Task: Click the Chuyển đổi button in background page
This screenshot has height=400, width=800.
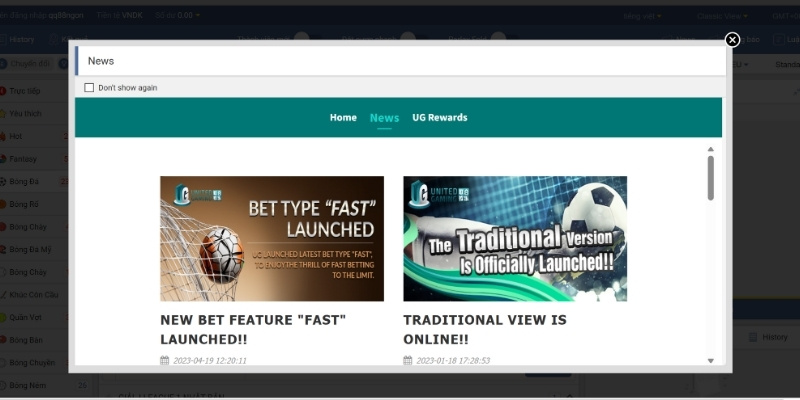Action: [24, 64]
